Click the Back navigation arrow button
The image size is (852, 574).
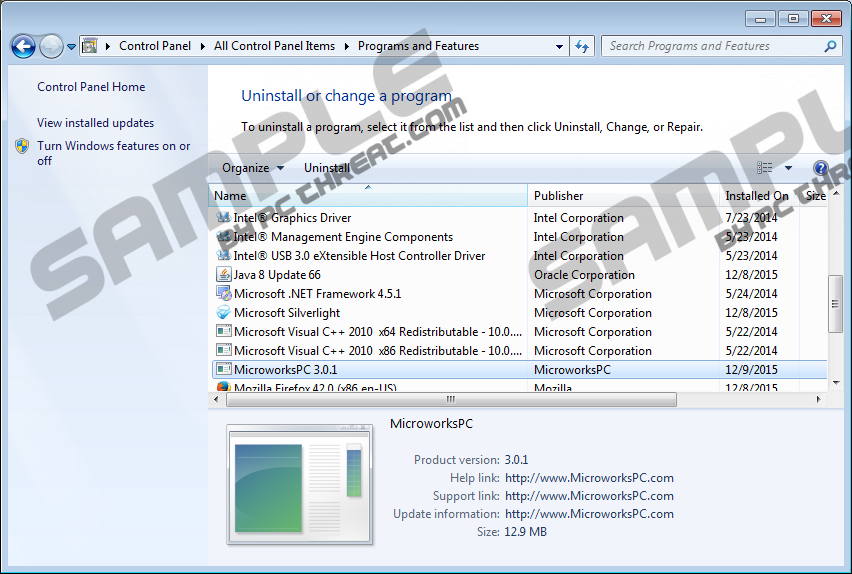(x=23, y=46)
